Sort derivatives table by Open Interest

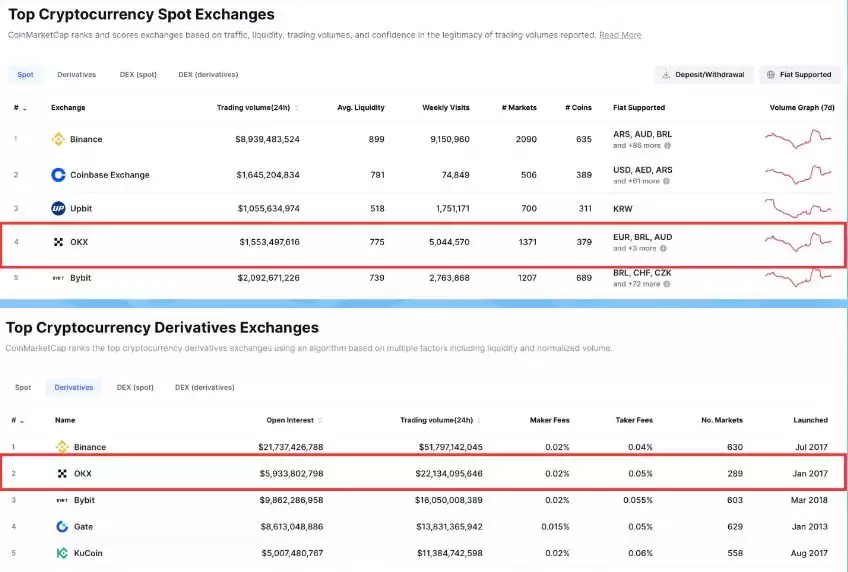click(290, 420)
